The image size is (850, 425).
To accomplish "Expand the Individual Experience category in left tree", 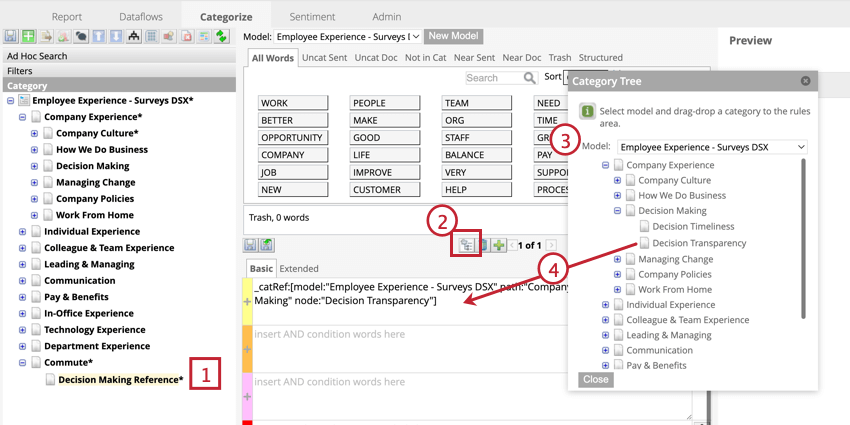I will (22, 231).
